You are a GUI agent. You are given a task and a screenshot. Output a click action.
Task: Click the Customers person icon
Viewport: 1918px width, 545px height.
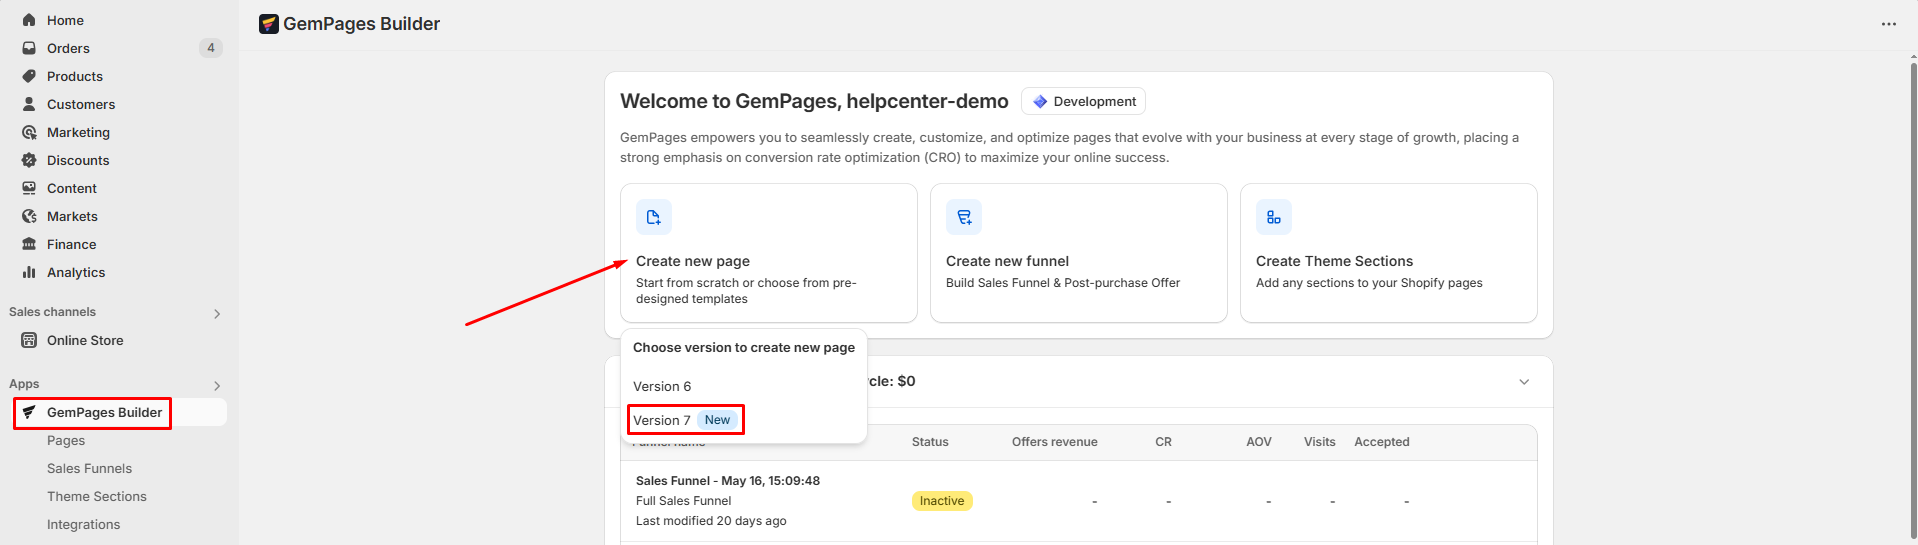29,104
